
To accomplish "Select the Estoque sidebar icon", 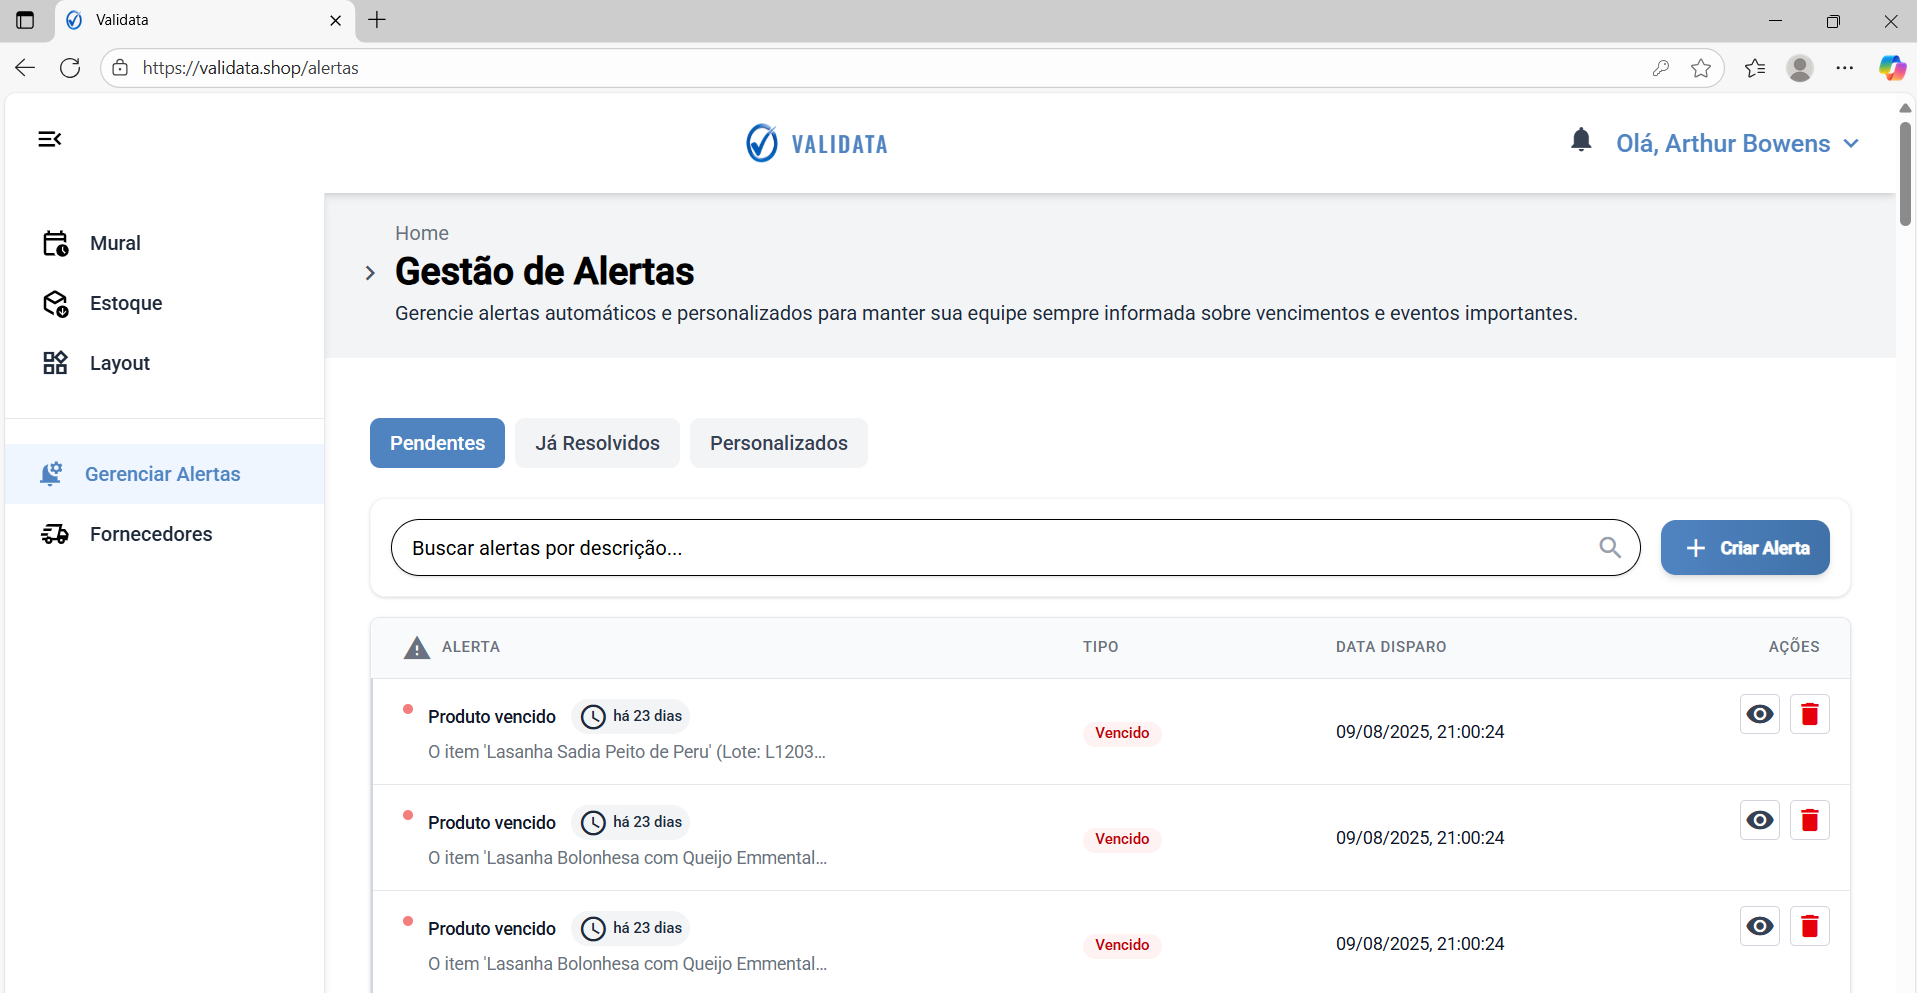I will click(55, 303).
